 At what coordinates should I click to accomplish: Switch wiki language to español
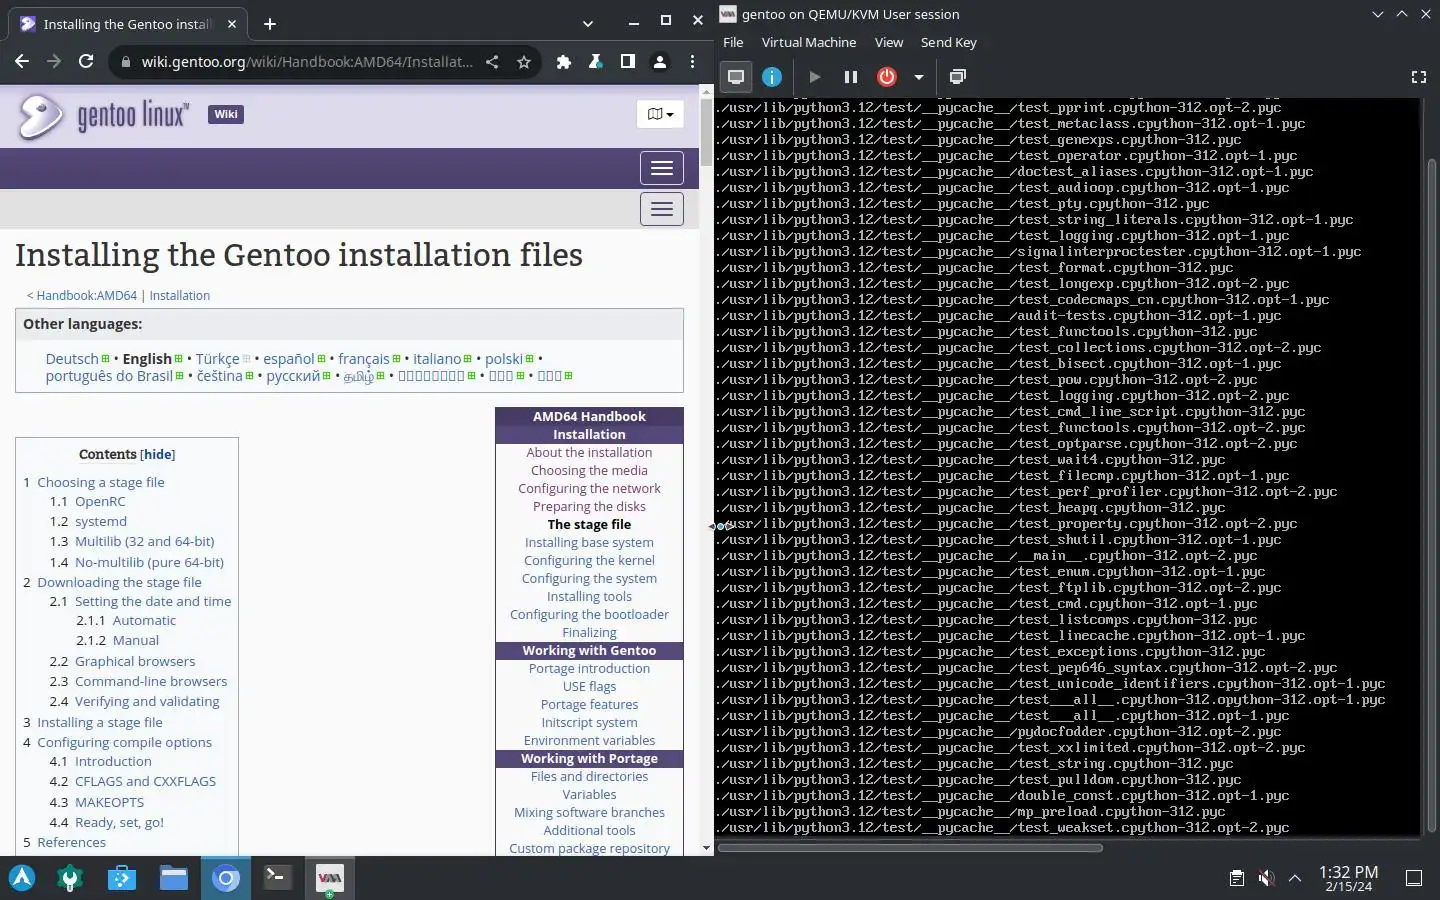(x=289, y=359)
